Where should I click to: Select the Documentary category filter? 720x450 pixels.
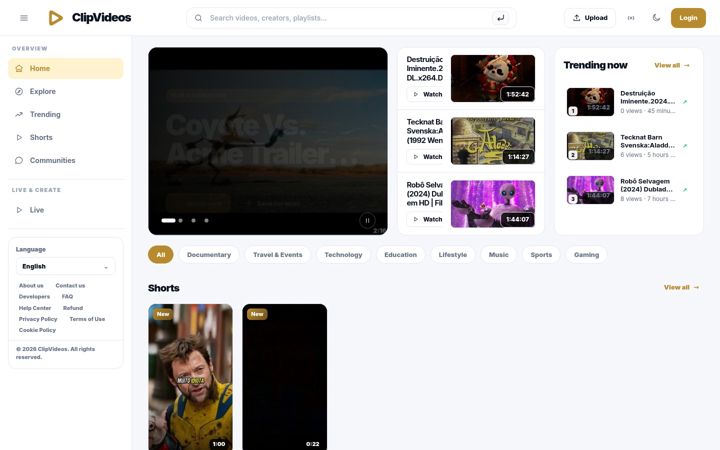209,254
